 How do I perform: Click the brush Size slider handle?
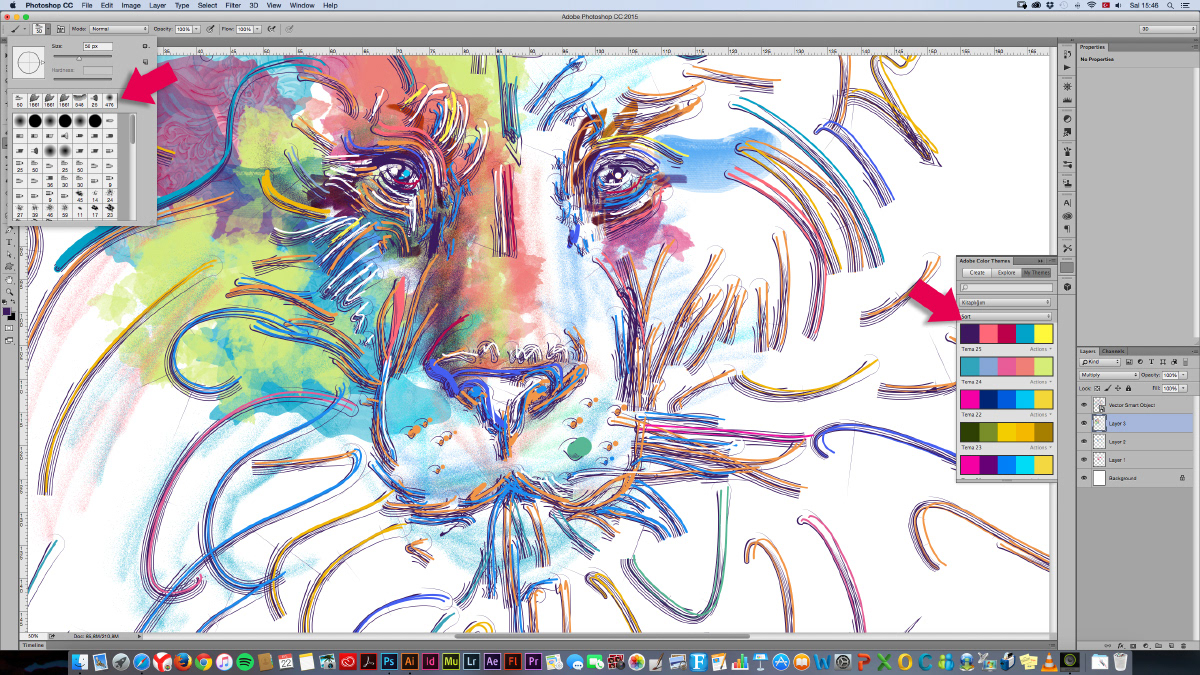pyautogui.click(x=79, y=58)
